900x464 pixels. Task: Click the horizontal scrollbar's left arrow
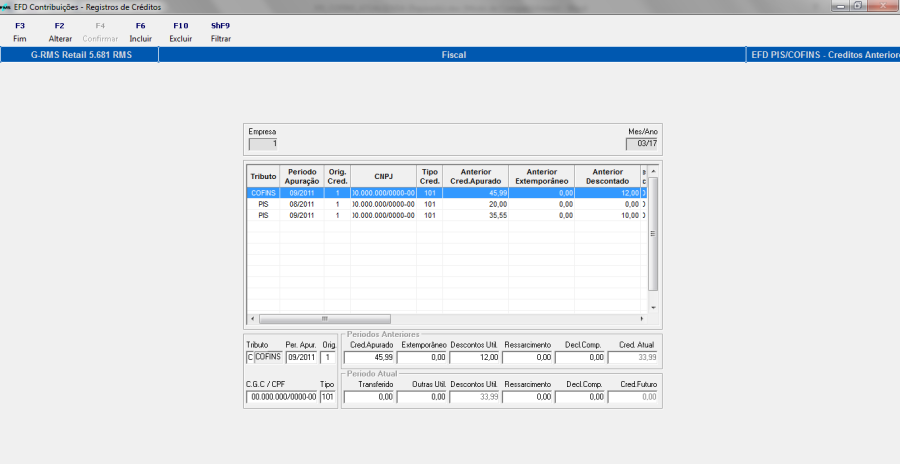(x=253, y=319)
